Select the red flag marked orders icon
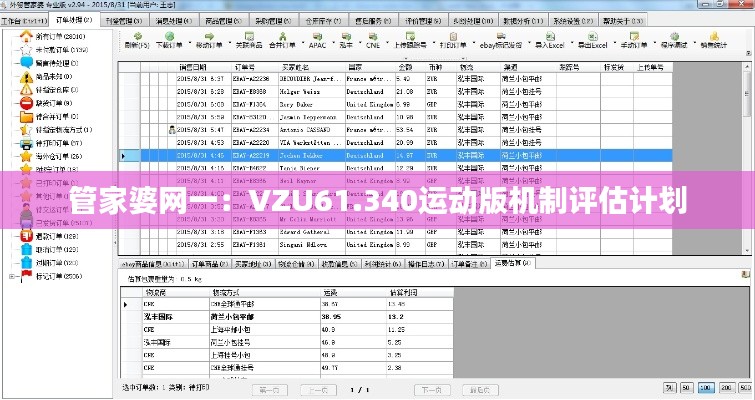Image resolution: width=755 pixels, height=400 pixels. tap(26, 276)
